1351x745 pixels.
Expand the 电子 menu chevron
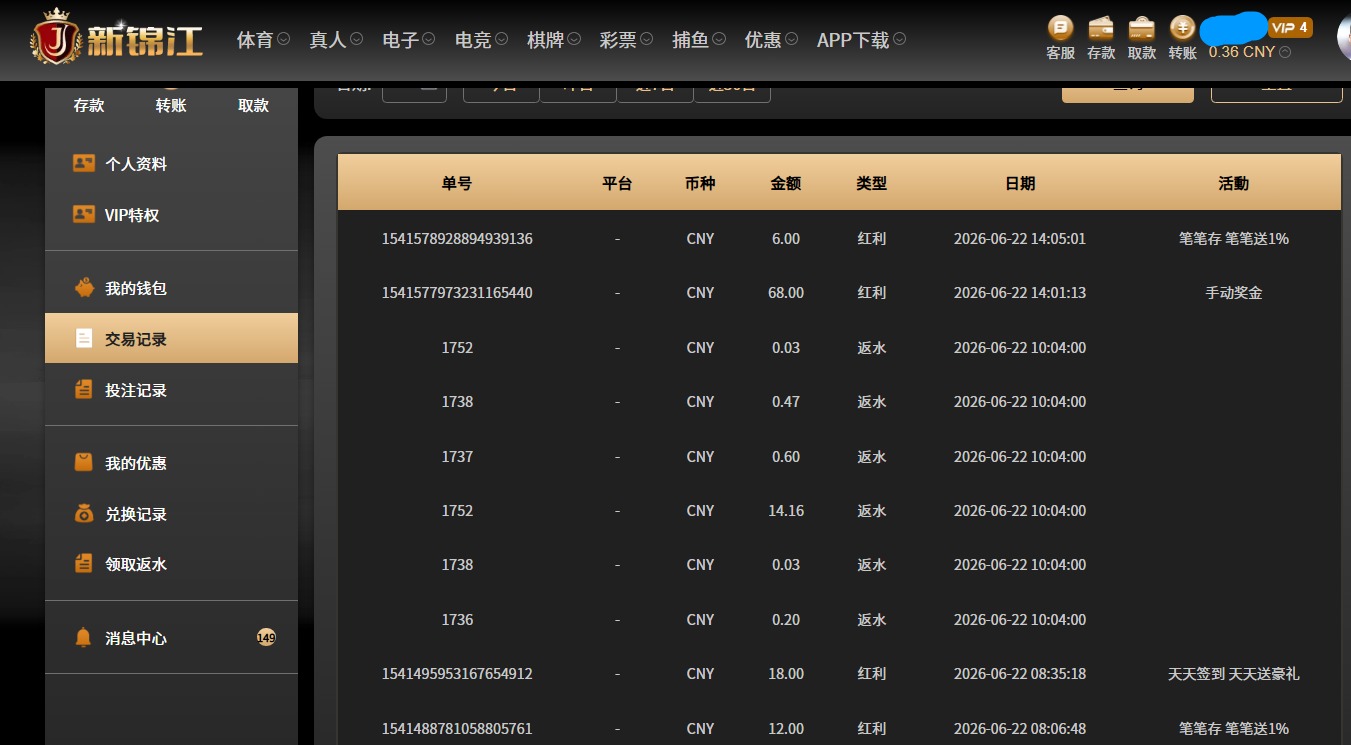click(x=428, y=40)
